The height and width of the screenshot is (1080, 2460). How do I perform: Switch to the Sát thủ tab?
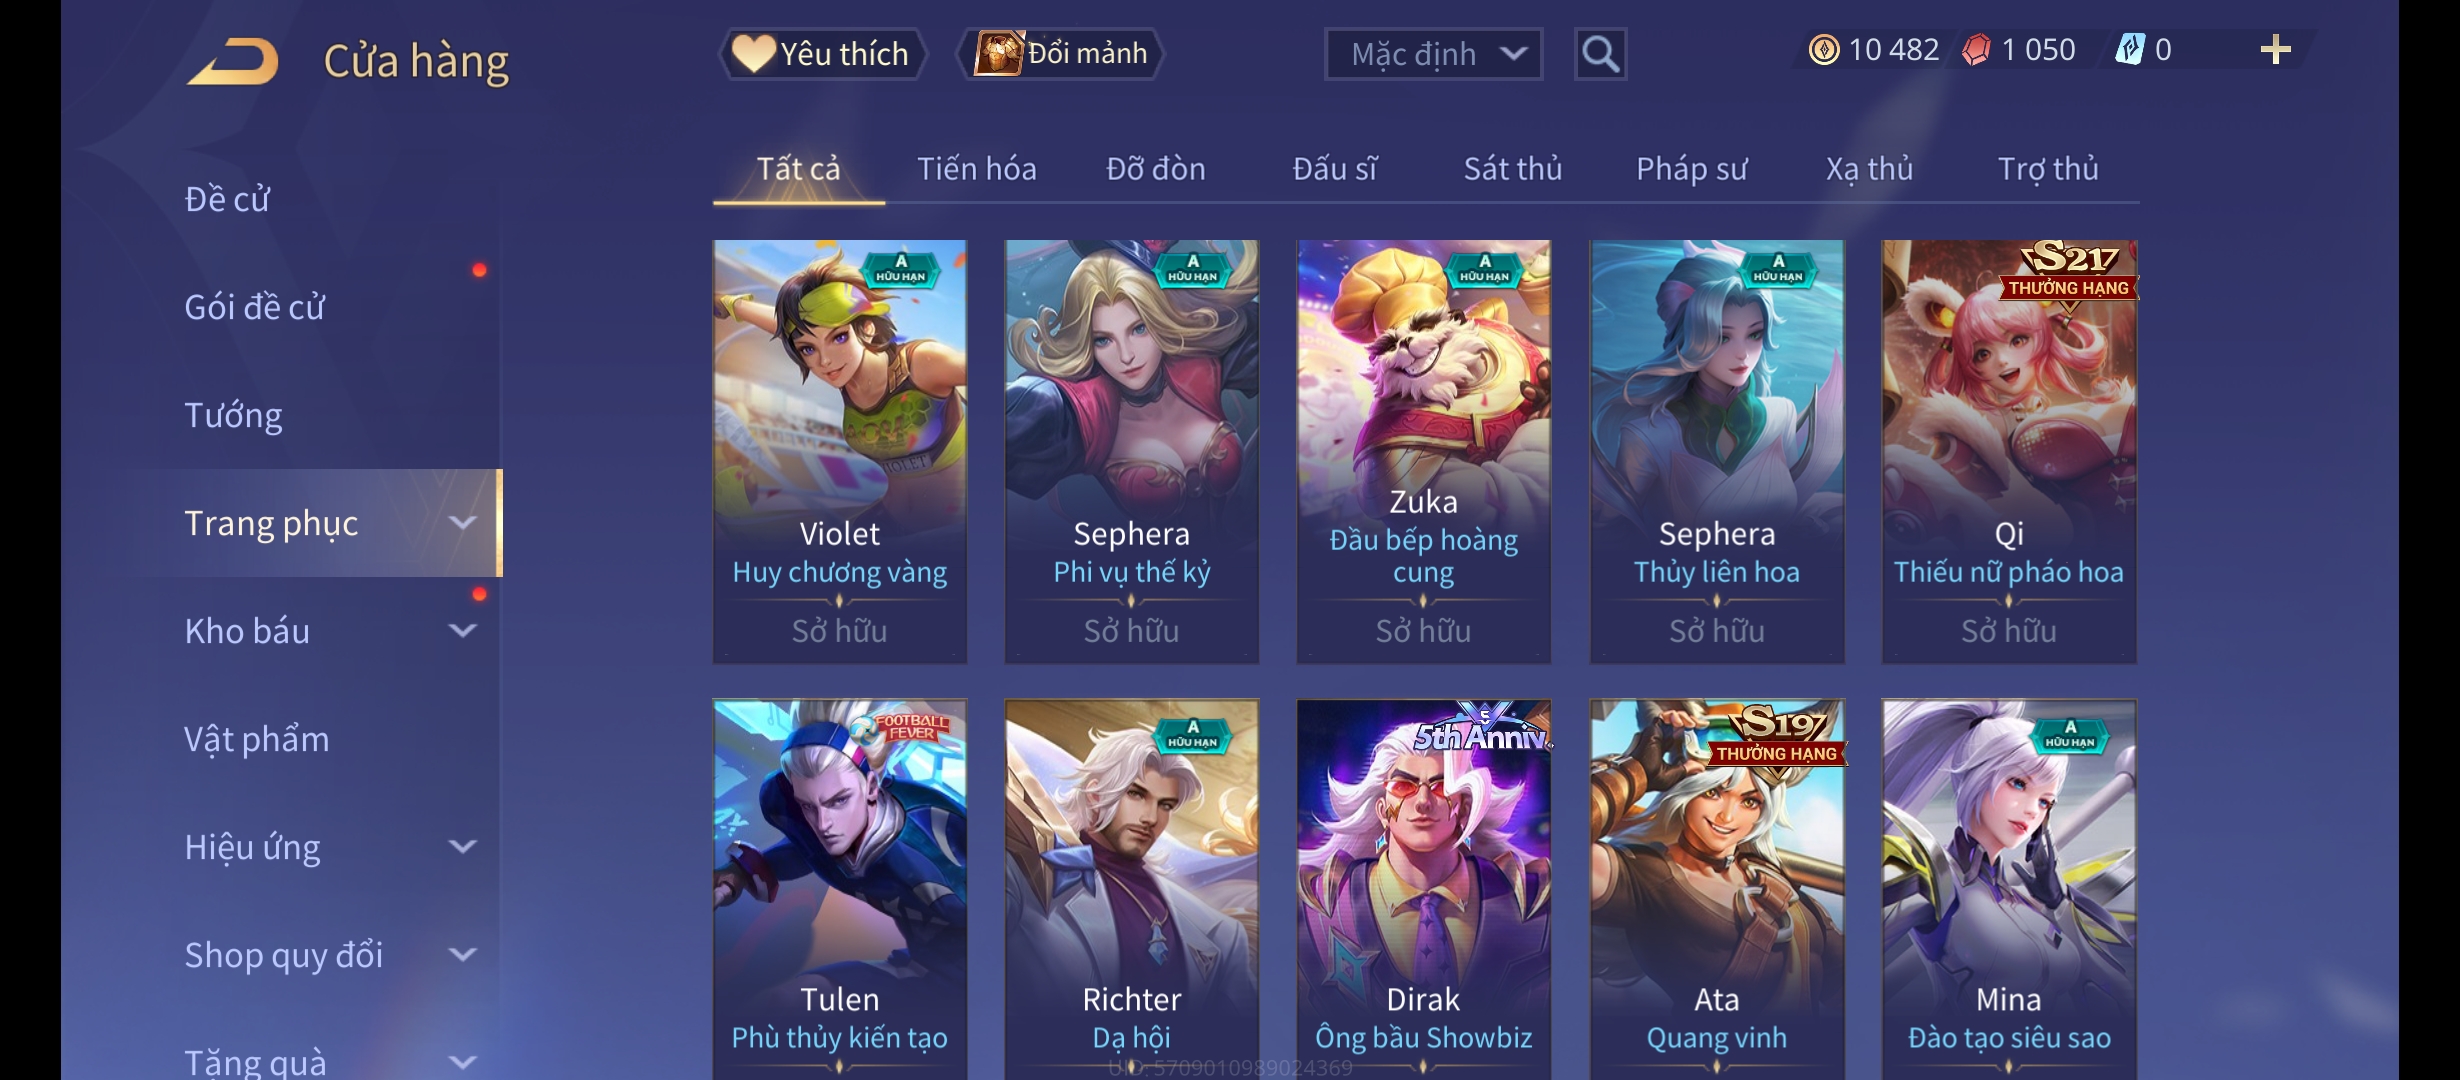pos(1512,169)
